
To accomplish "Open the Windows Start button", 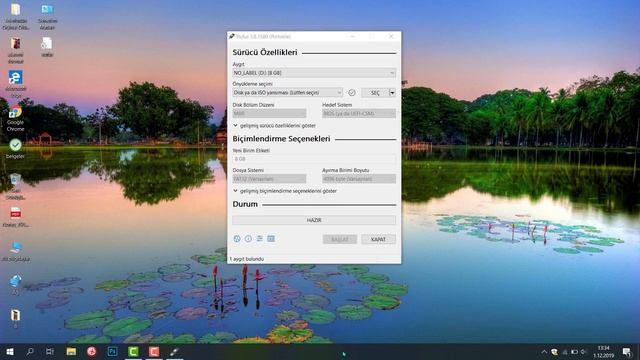I will 10,351.
